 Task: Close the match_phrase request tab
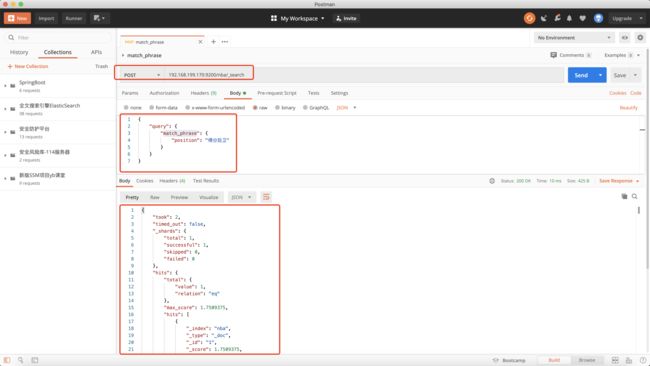pos(200,42)
